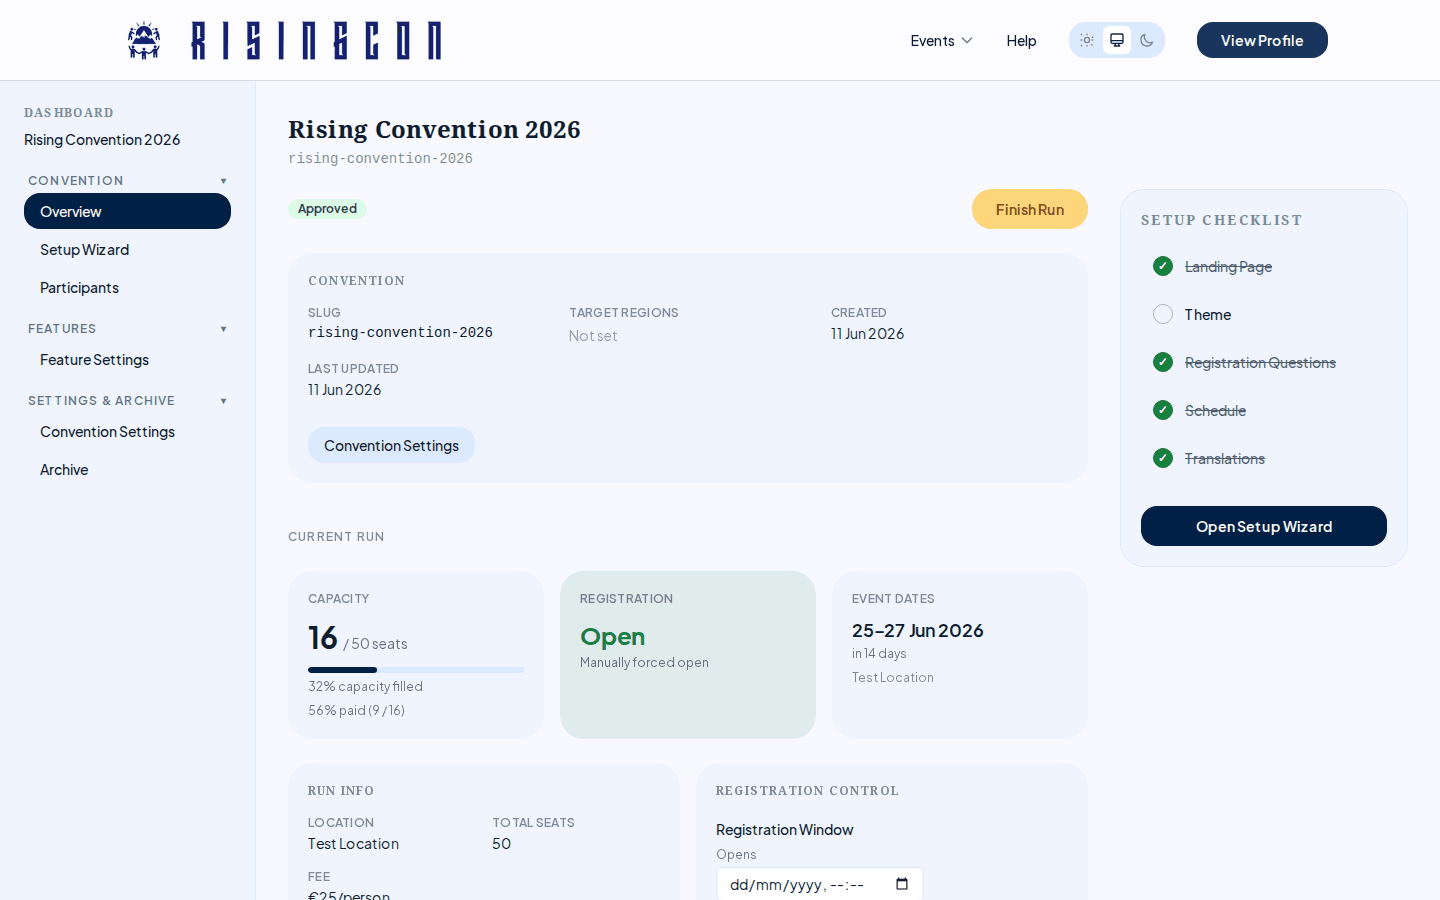Open Setup Wizard in the sidebar

tap(127, 249)
